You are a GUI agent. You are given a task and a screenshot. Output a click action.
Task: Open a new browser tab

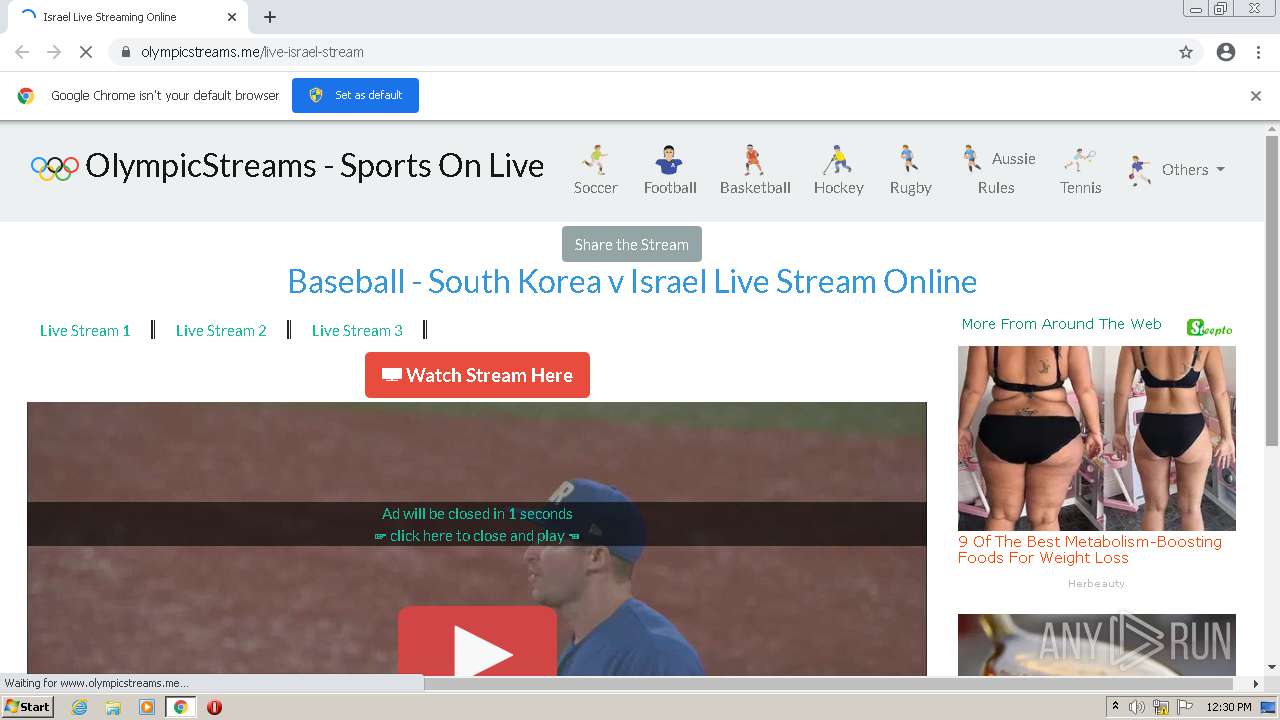270,17
